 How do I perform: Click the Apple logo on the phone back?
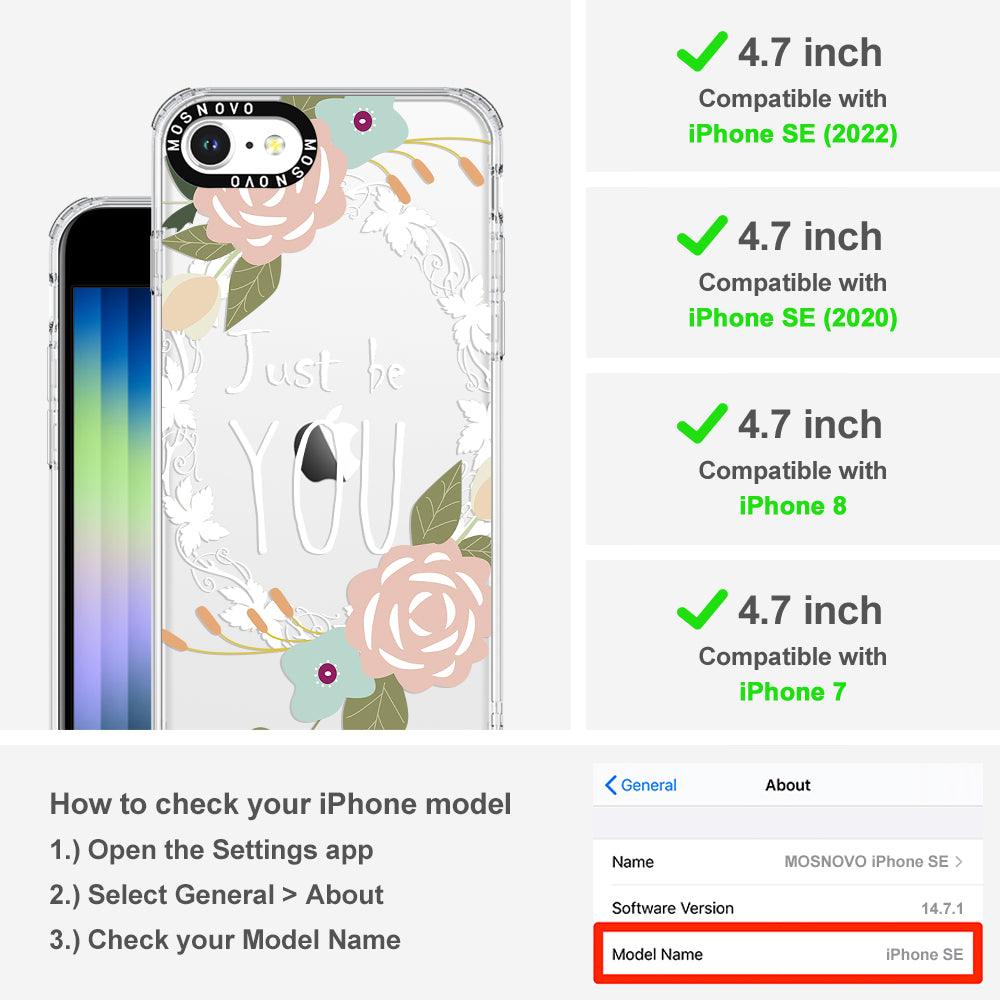pyautogui.click(x=322, y=446)
